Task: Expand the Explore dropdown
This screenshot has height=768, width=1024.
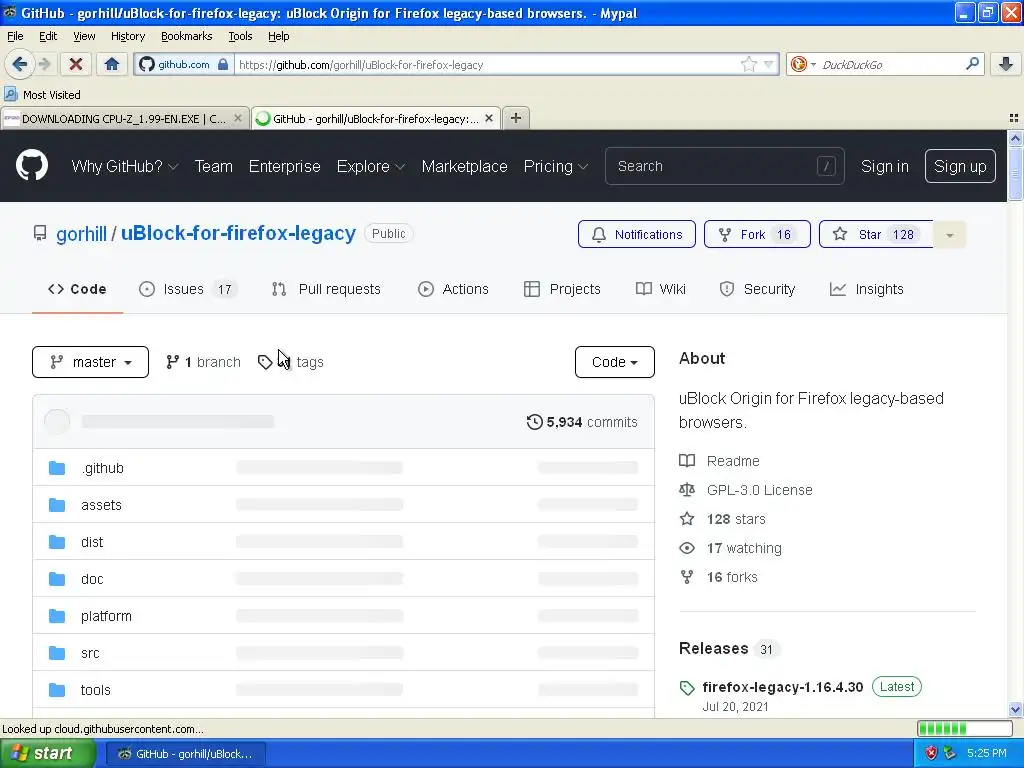Action: 371,167
